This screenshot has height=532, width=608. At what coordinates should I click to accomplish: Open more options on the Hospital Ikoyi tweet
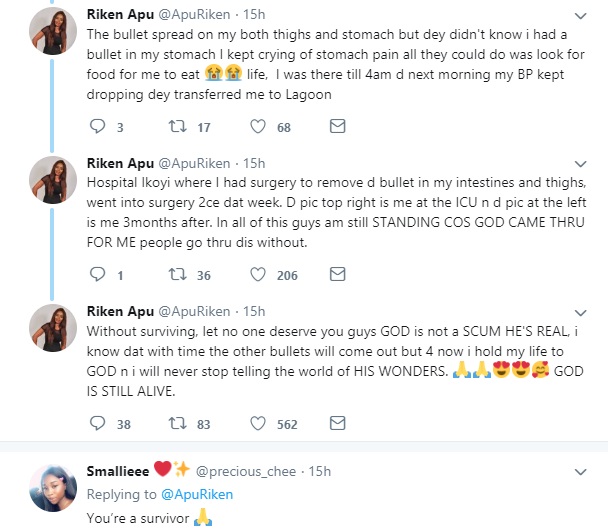point(582,164)
